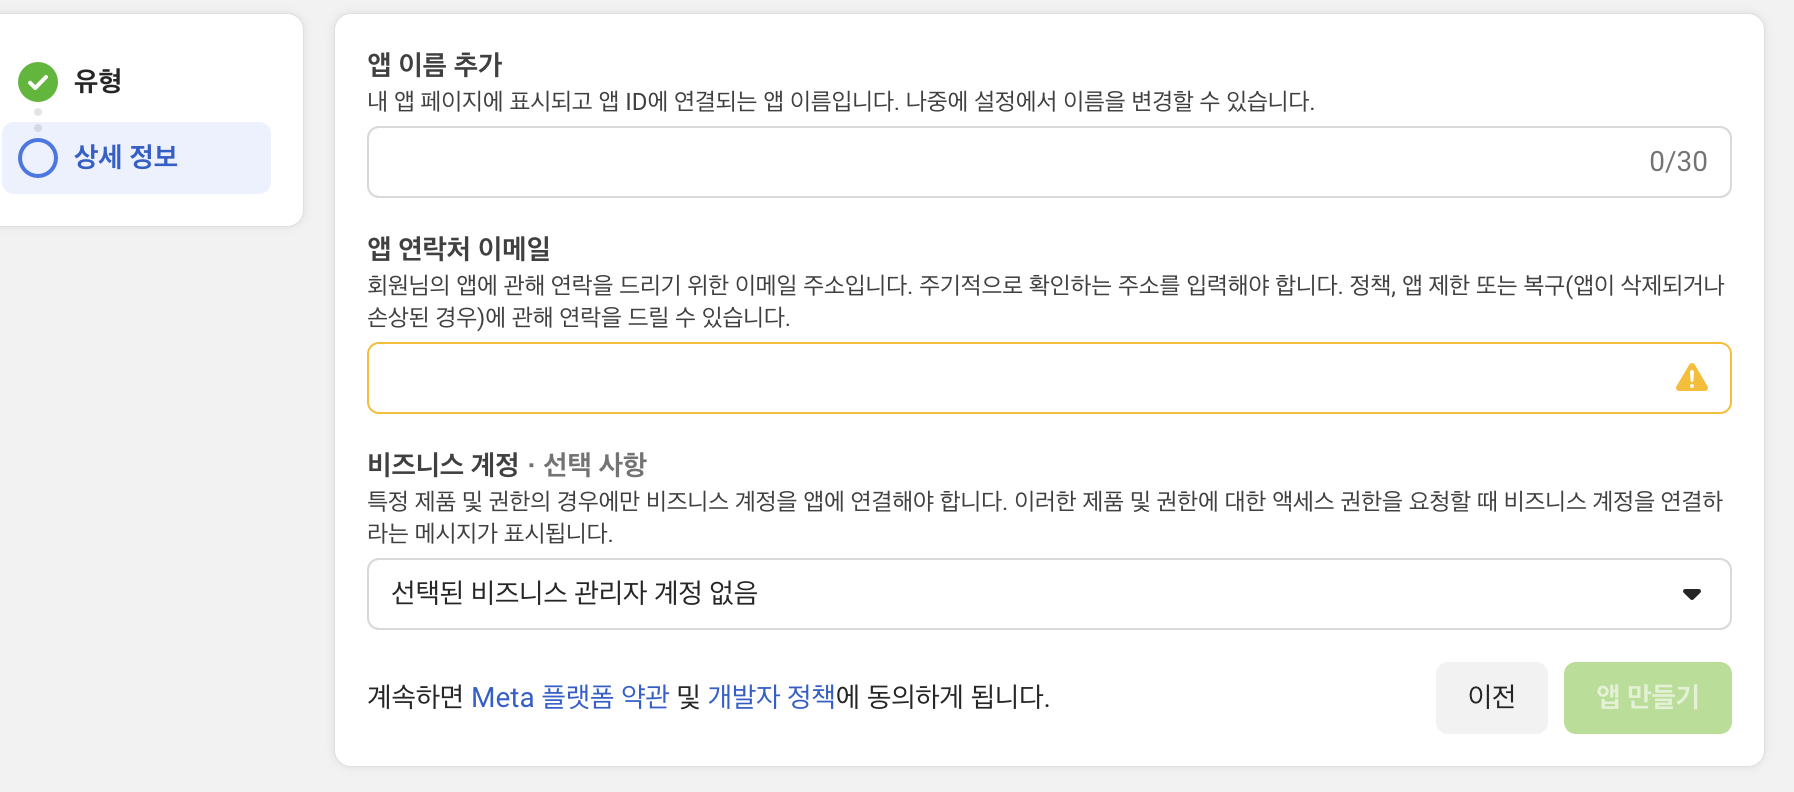This screenshot has width=1794, height=792.
Task: Click the app name description text
Action: (x=841, y=101)
